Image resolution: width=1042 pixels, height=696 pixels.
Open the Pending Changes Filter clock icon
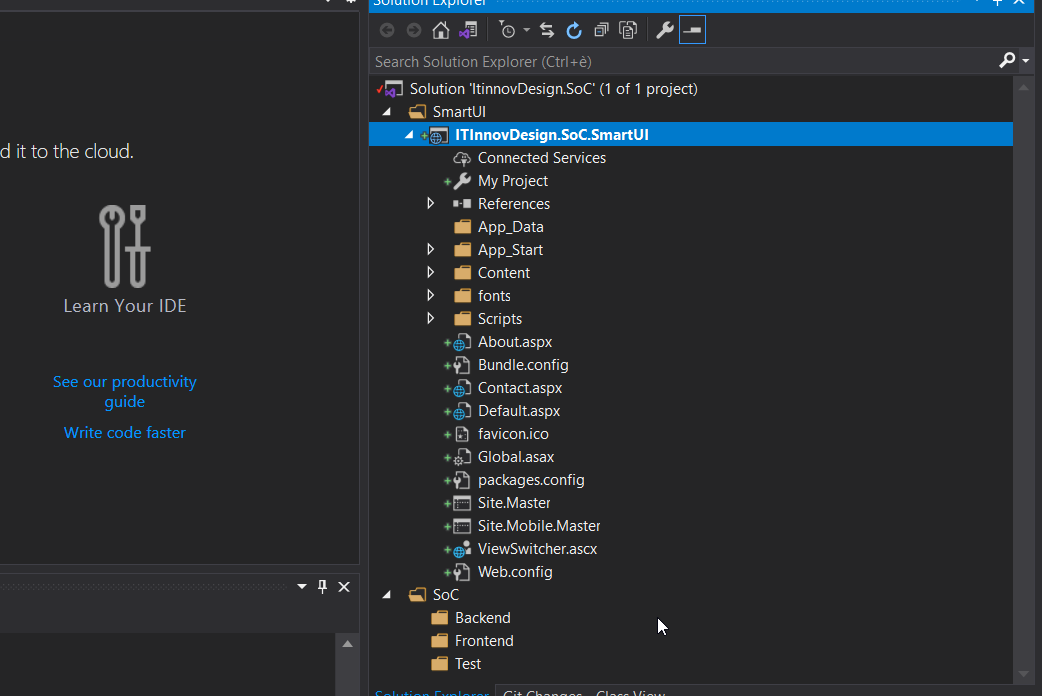click(507, 30)
